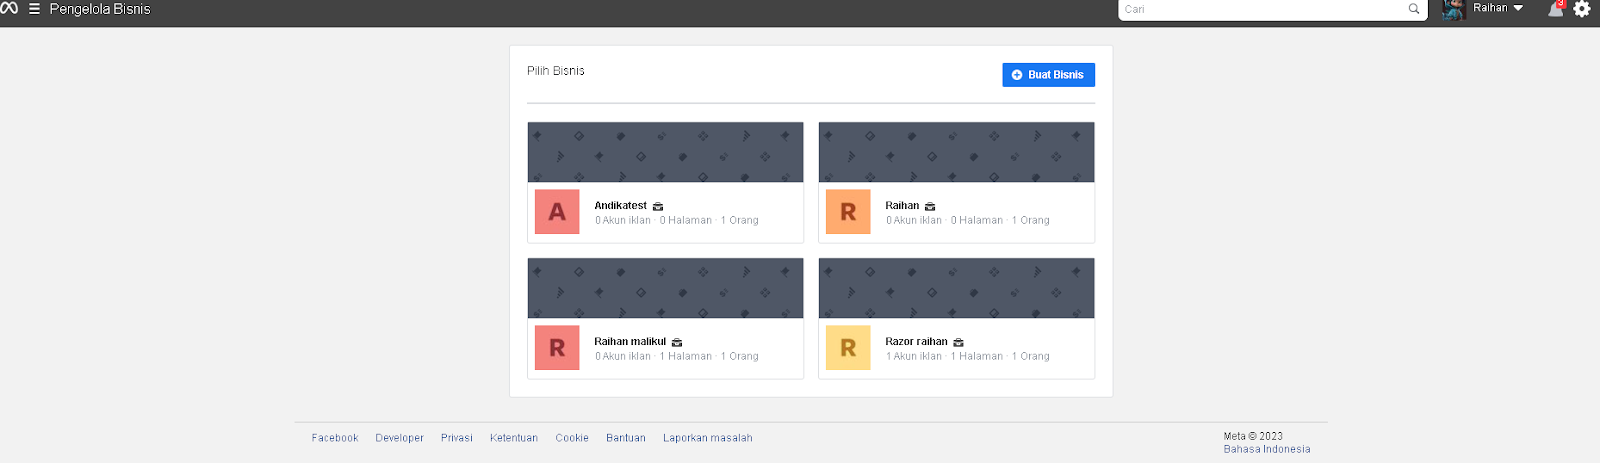
Task: Click briefcase icon next to Razor raihan
Action: coord(958,342)
